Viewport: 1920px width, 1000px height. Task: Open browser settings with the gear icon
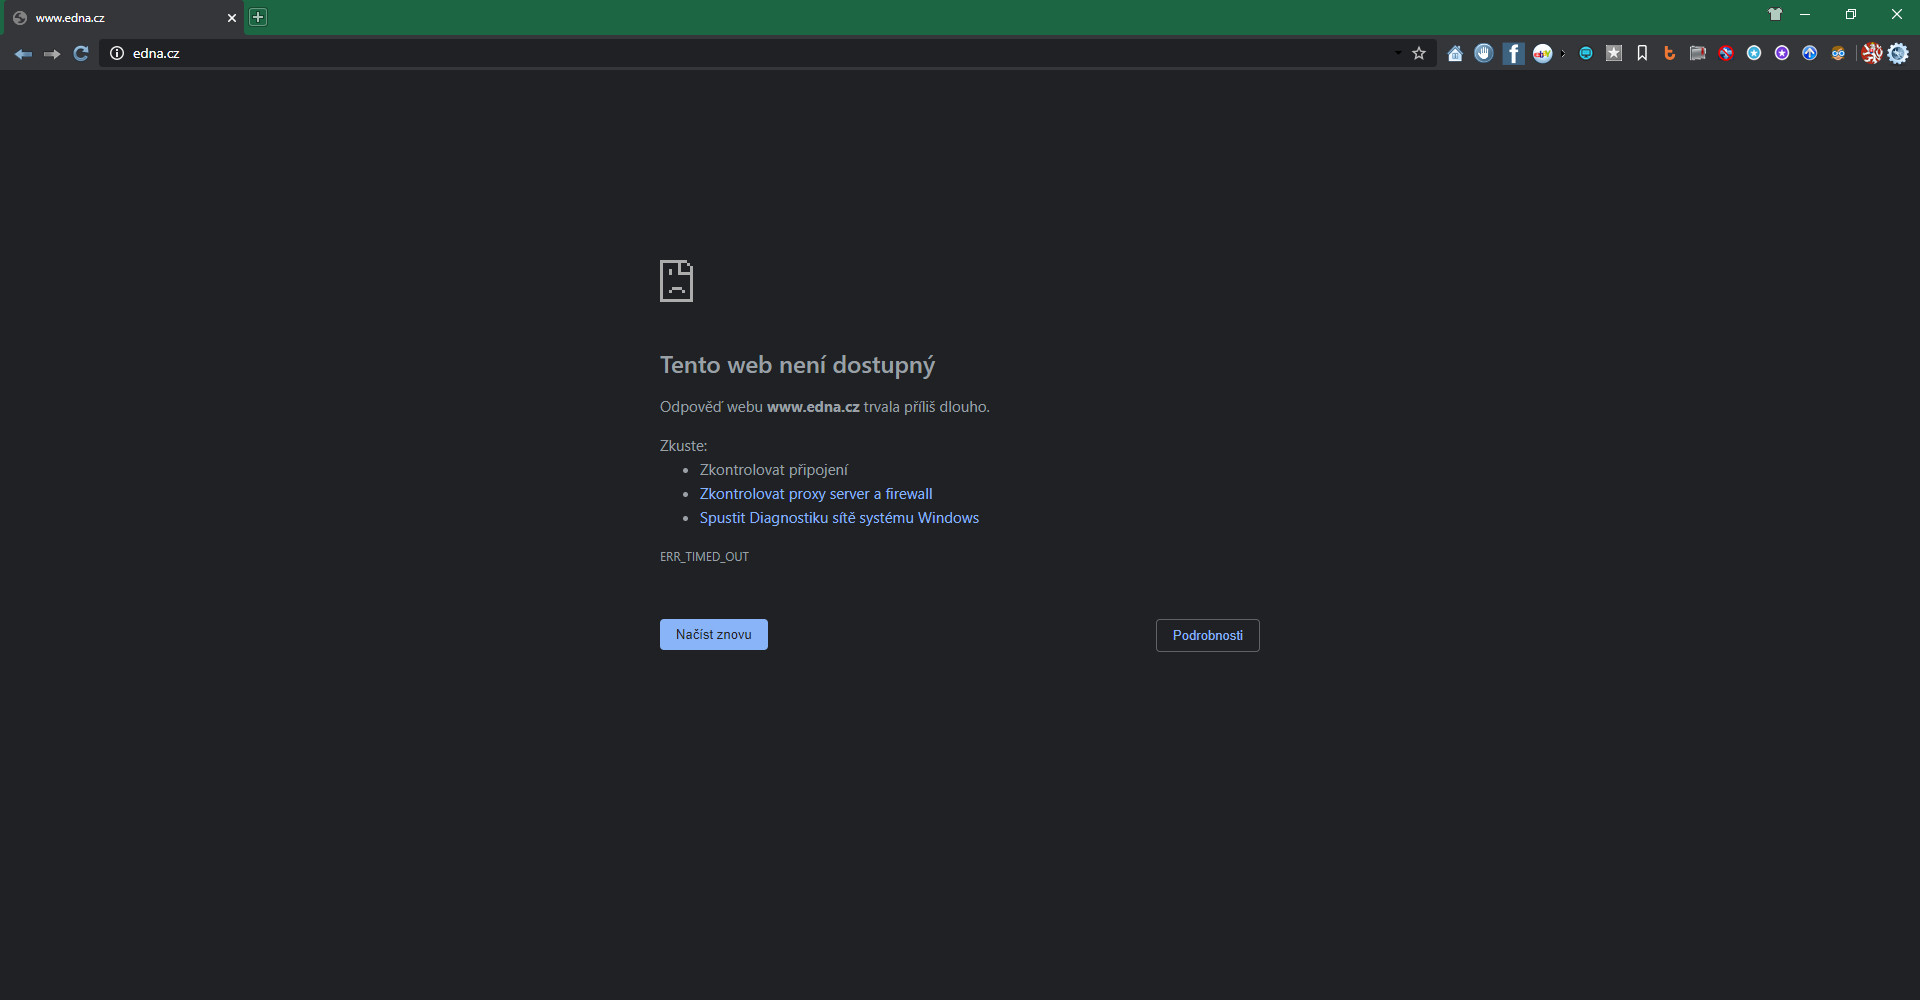click(1898, 54)
